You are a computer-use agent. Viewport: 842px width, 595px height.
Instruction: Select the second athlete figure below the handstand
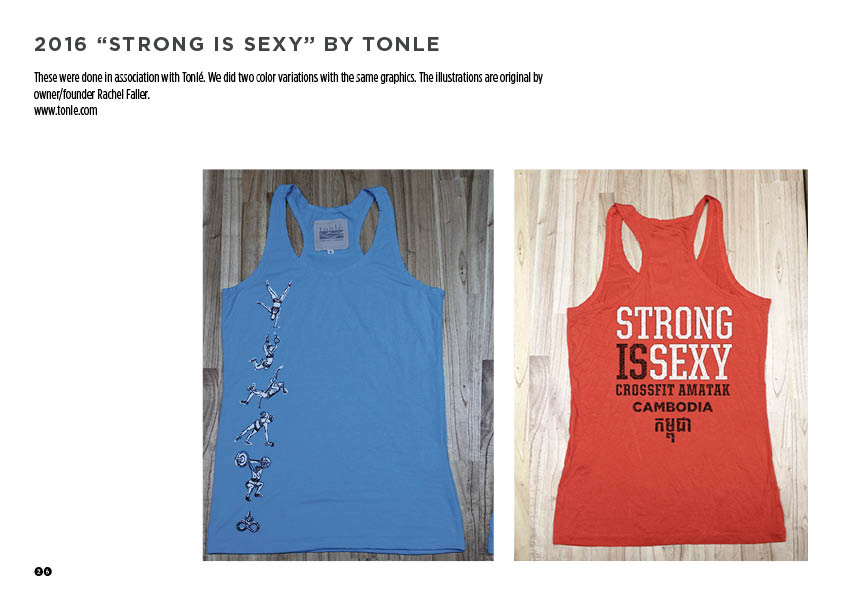[265, 352]
